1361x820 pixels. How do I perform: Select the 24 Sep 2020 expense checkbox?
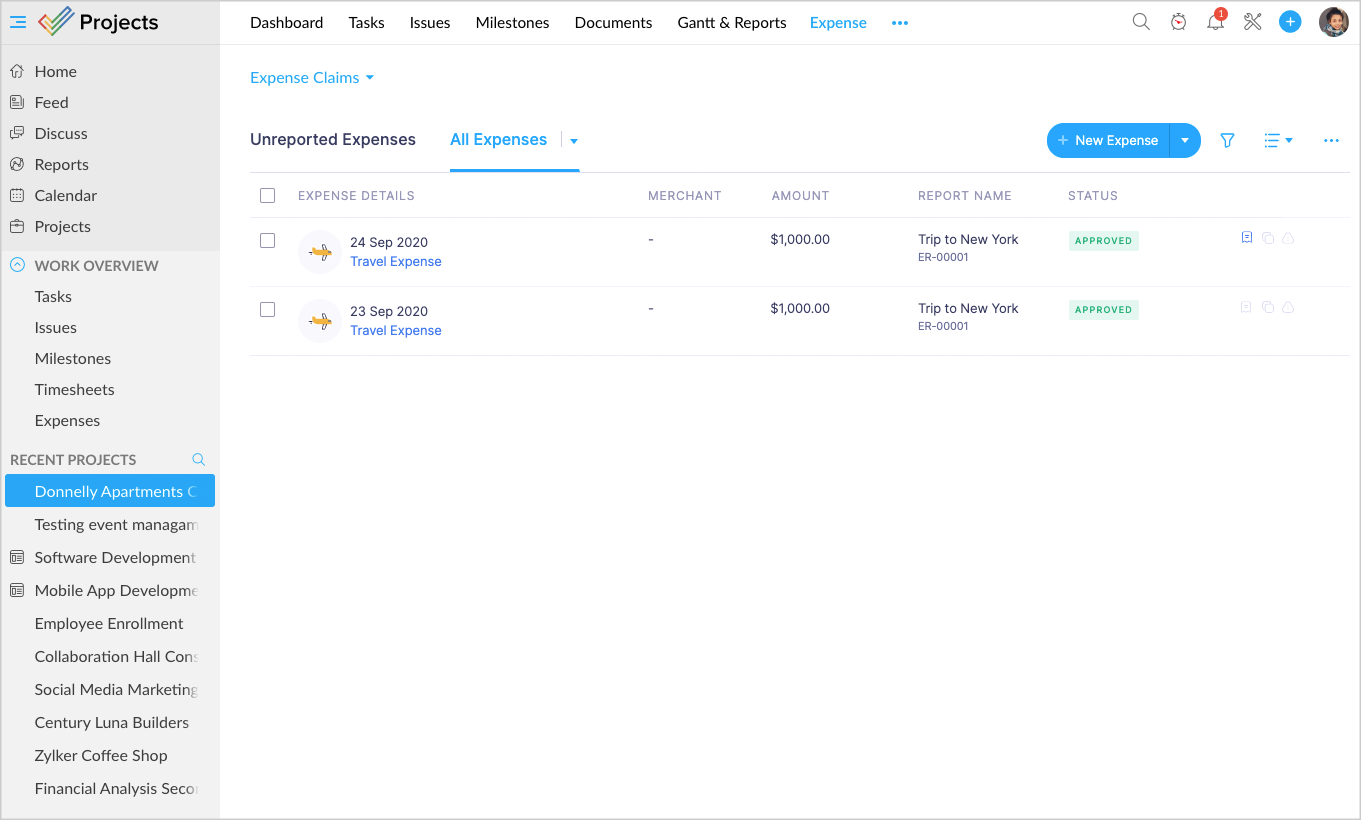click(x=267, y=241)
